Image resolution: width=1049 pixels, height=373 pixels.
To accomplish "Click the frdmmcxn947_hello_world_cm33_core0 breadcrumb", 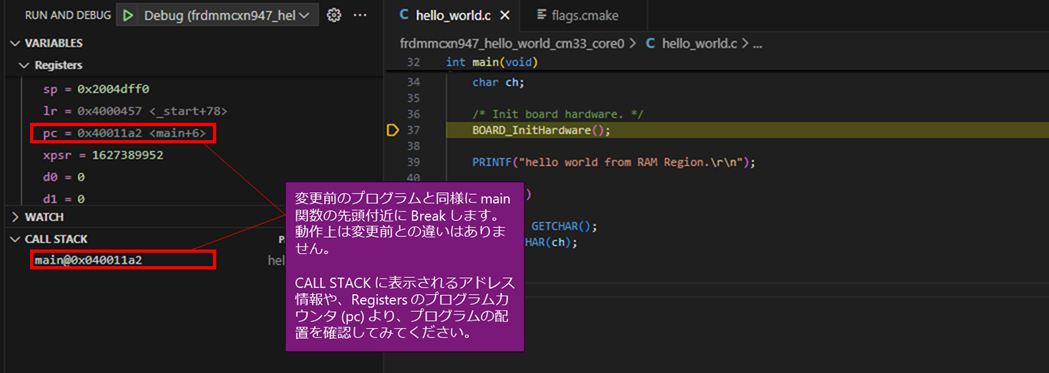I will click(x=512, y=44).
